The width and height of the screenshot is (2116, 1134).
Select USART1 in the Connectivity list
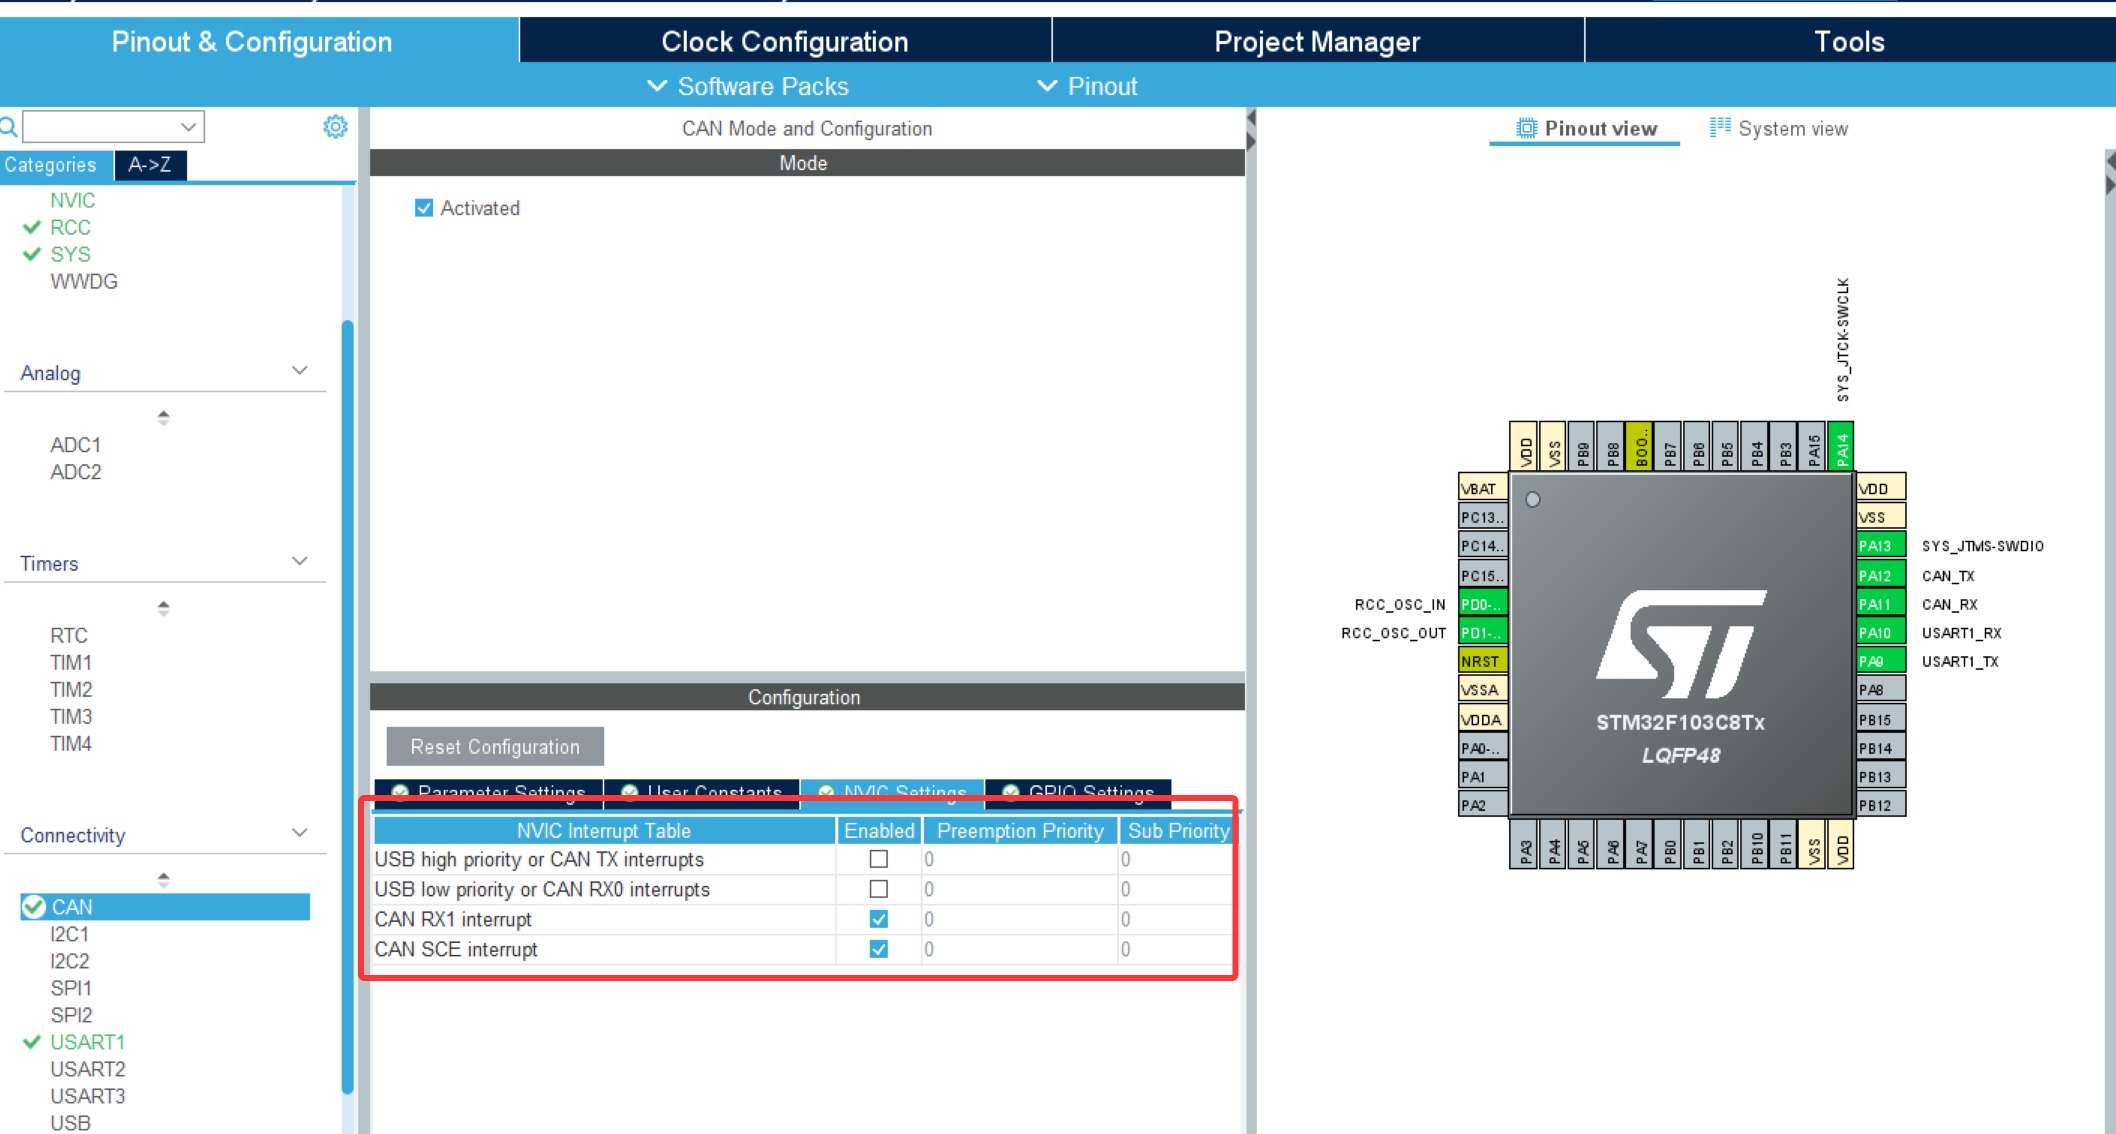tap(88, 1042)
